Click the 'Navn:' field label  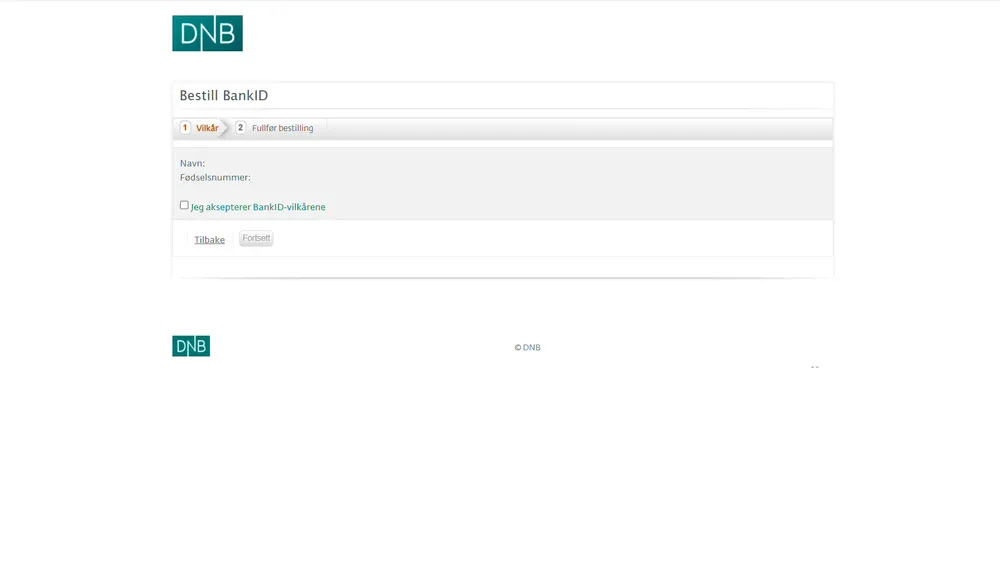pyautogui.click(x=192, y=163)
